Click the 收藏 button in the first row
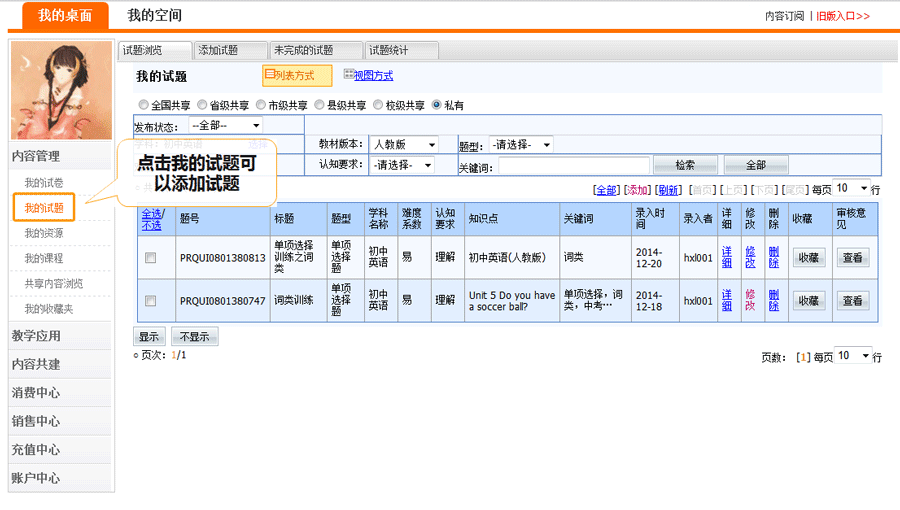 click(808, 258)
